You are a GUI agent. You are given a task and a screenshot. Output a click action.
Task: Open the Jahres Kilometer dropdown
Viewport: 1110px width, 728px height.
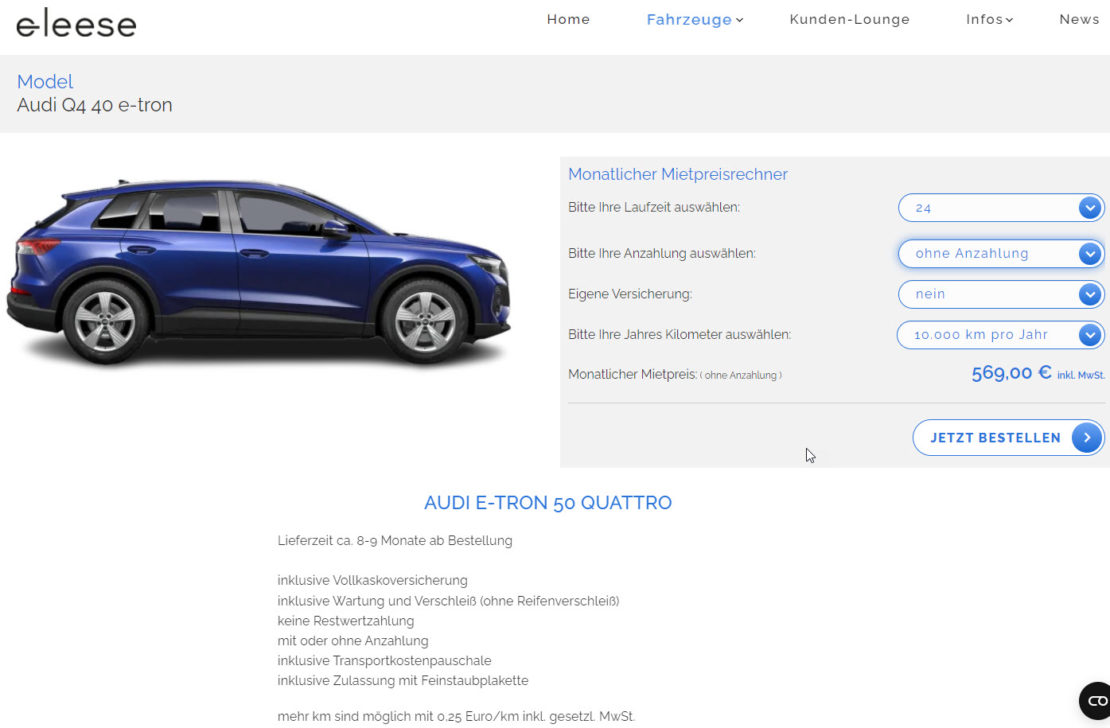pyautogui.click(x=1001, y=334)
